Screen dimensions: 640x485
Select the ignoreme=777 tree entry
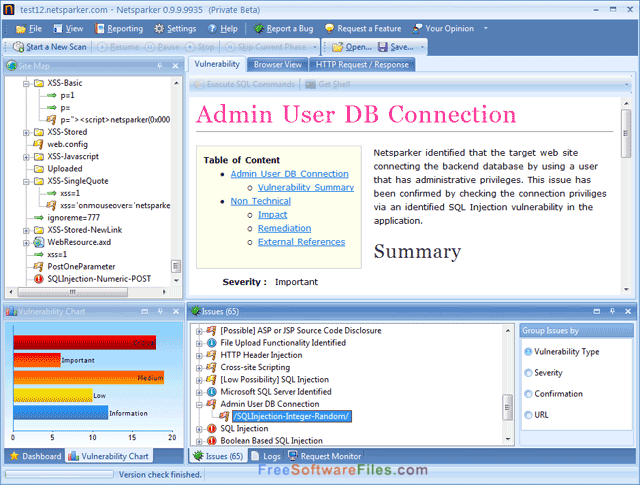tap(73, 218)
